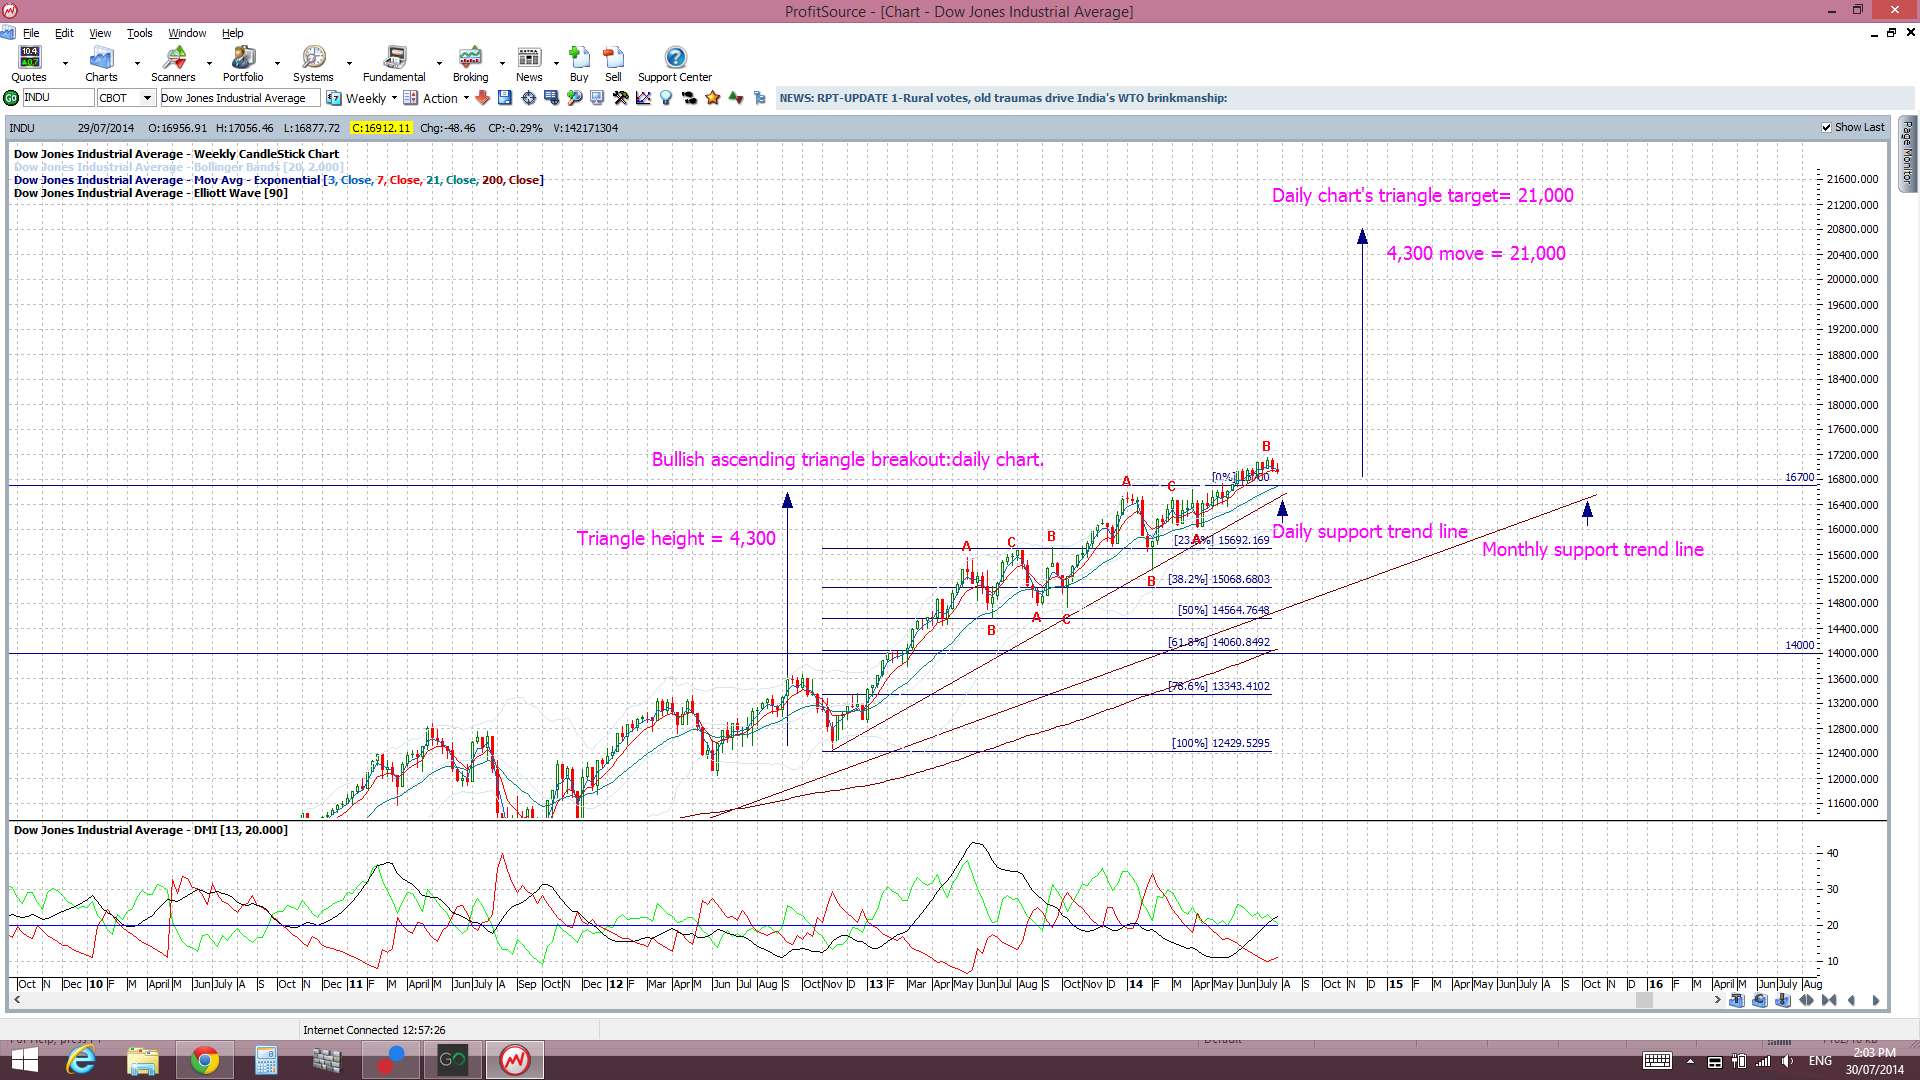Click the Page Monitor side tab
This screenshot has width=1920, height=1080.
(x=1907, y=152)
